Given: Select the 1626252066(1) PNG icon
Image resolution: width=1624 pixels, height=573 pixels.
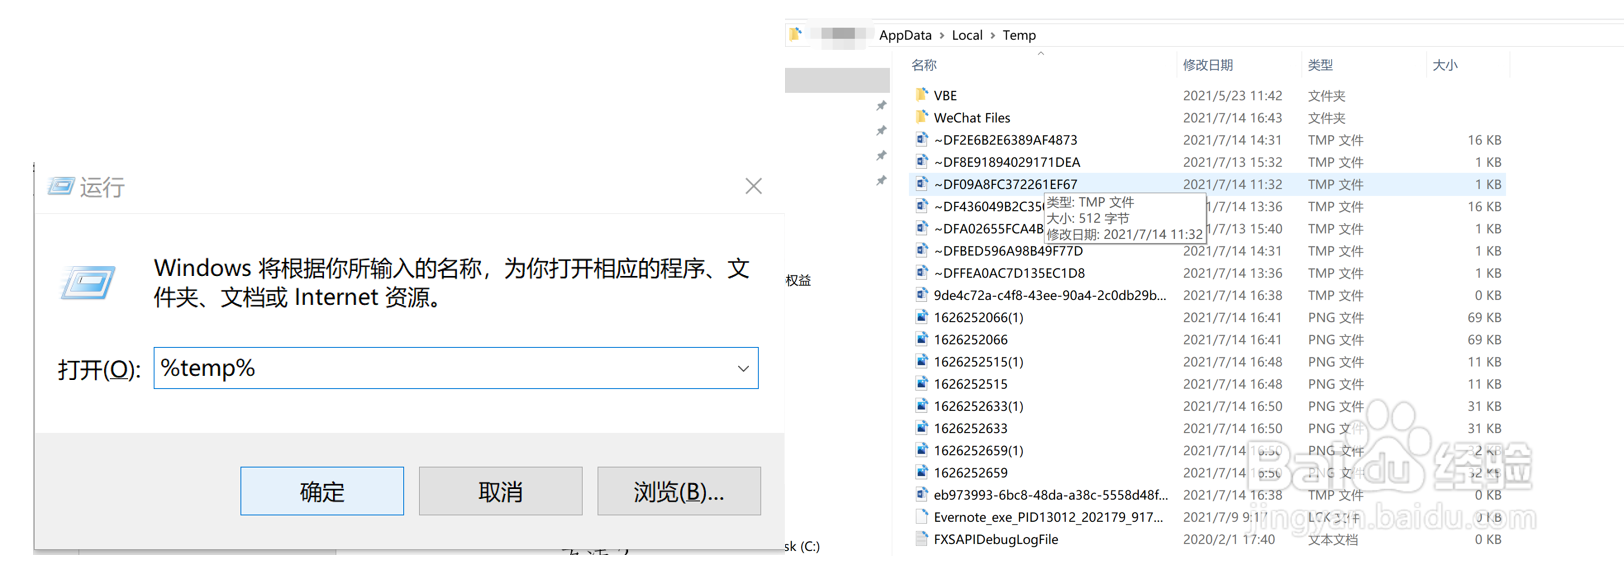Looking at the screenshot, I should coord(921,316).
